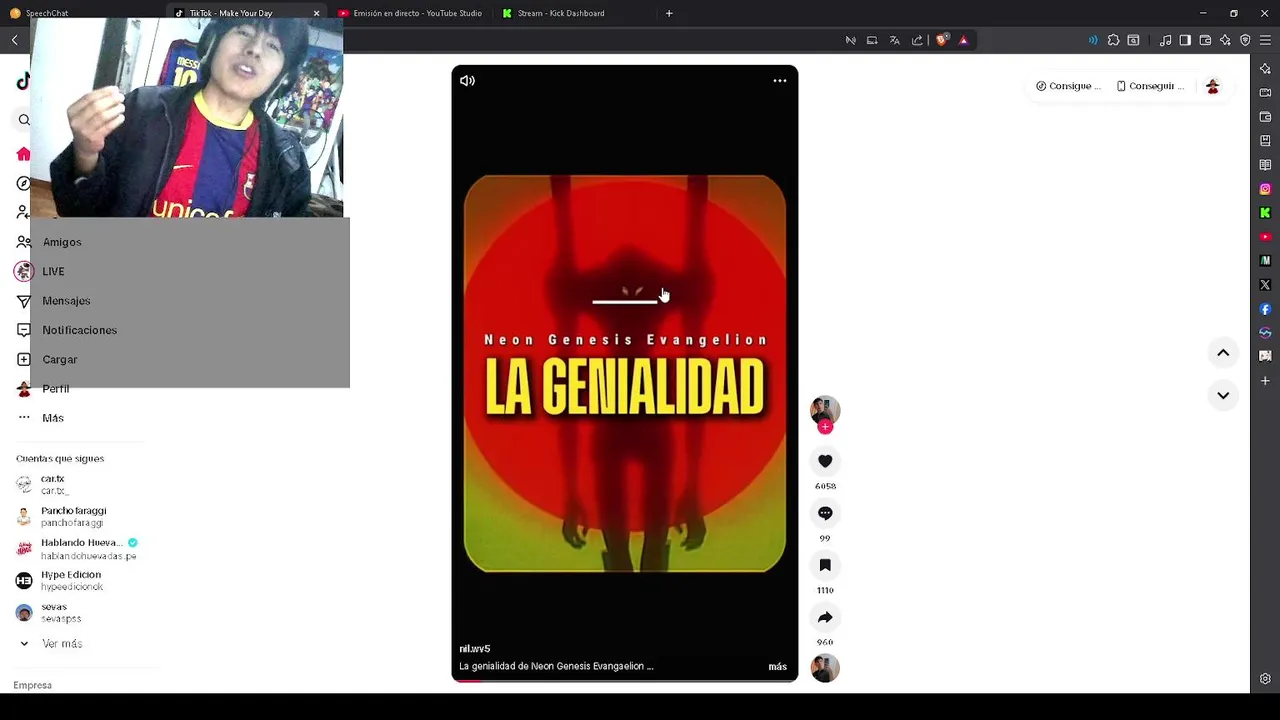Go back with the browser back arrow
The width and height of the screenshot is (1280, 720).
15,40
